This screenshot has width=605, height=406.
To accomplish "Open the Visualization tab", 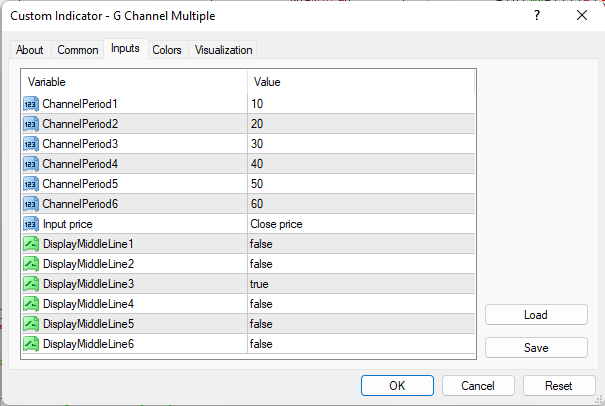I will pyautogui.click(x=224, y=50).
